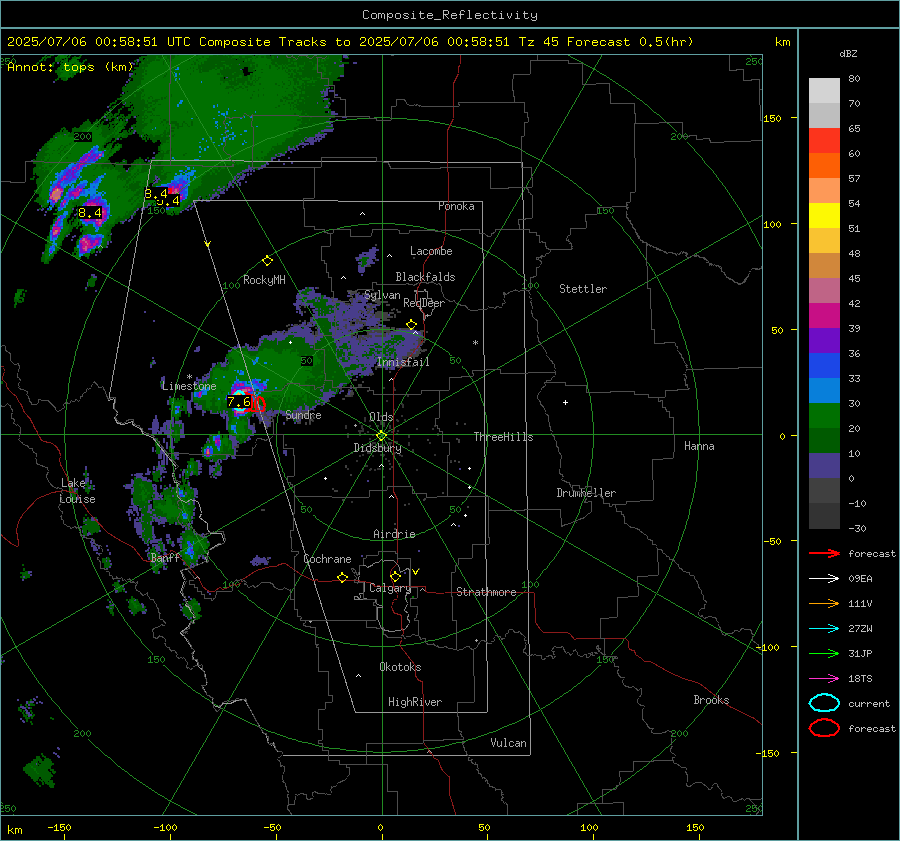Pick the purple 39 dBZ legend swatch
The height and width of the screenshot is (841, 900).
[x=824, y=340]
